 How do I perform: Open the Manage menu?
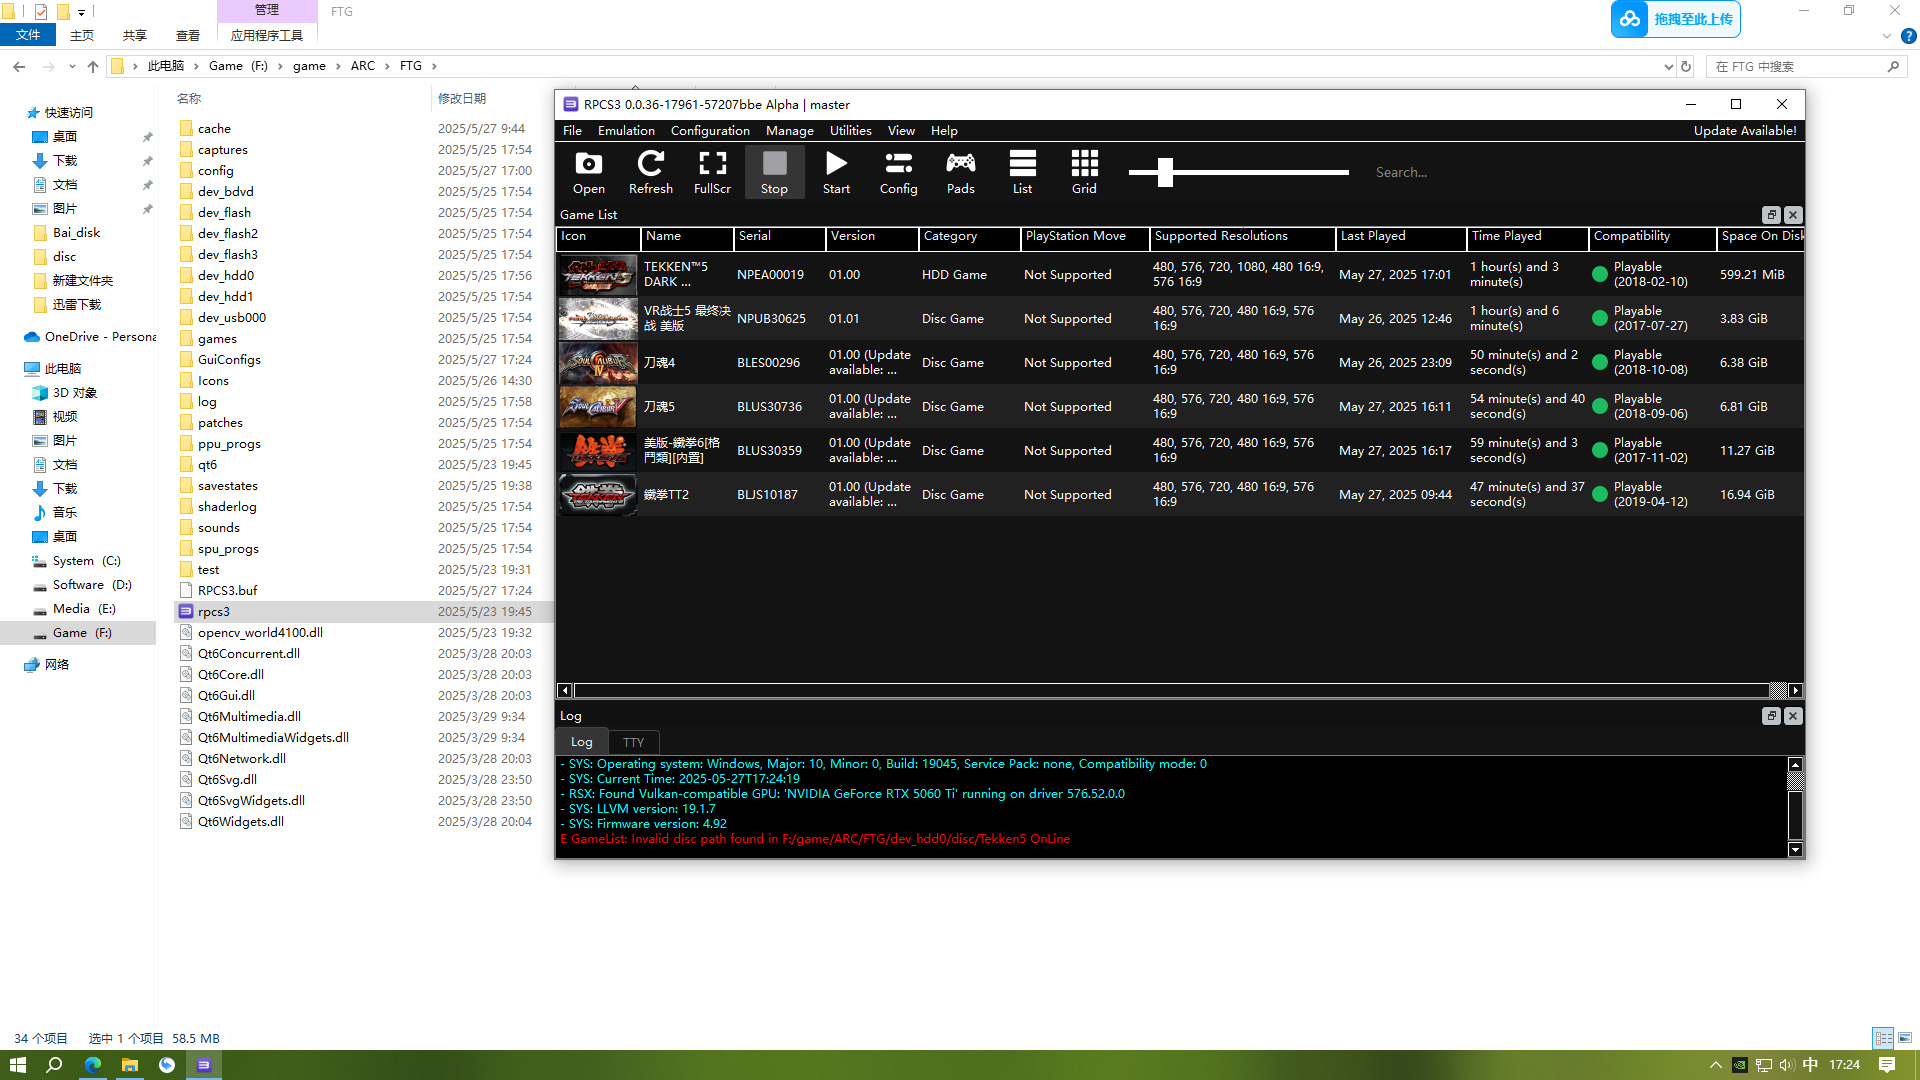click(789, 131)
